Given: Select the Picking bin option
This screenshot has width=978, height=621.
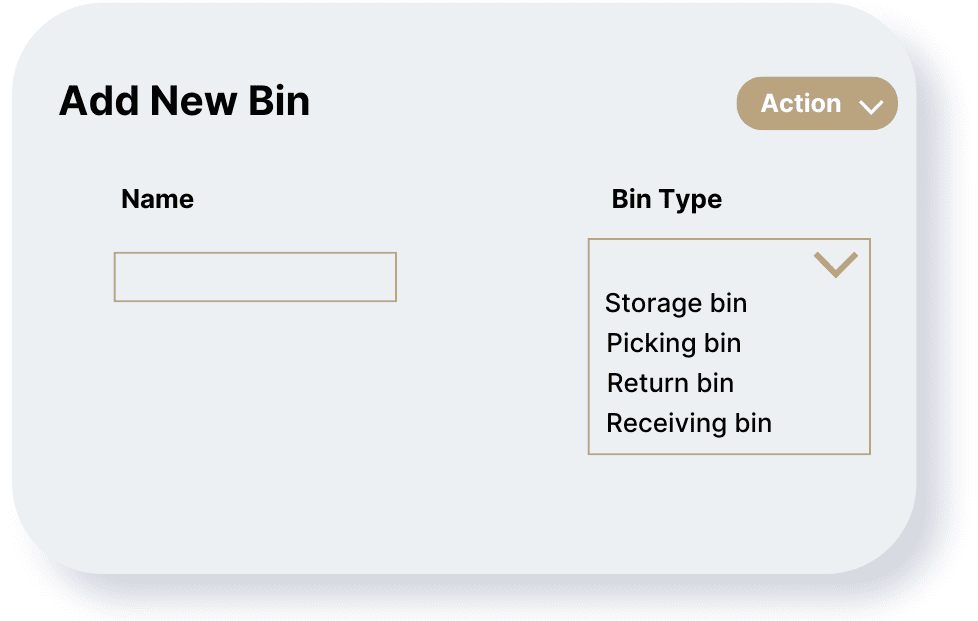Looking at the screenshot, I should (x=674, y=343).
